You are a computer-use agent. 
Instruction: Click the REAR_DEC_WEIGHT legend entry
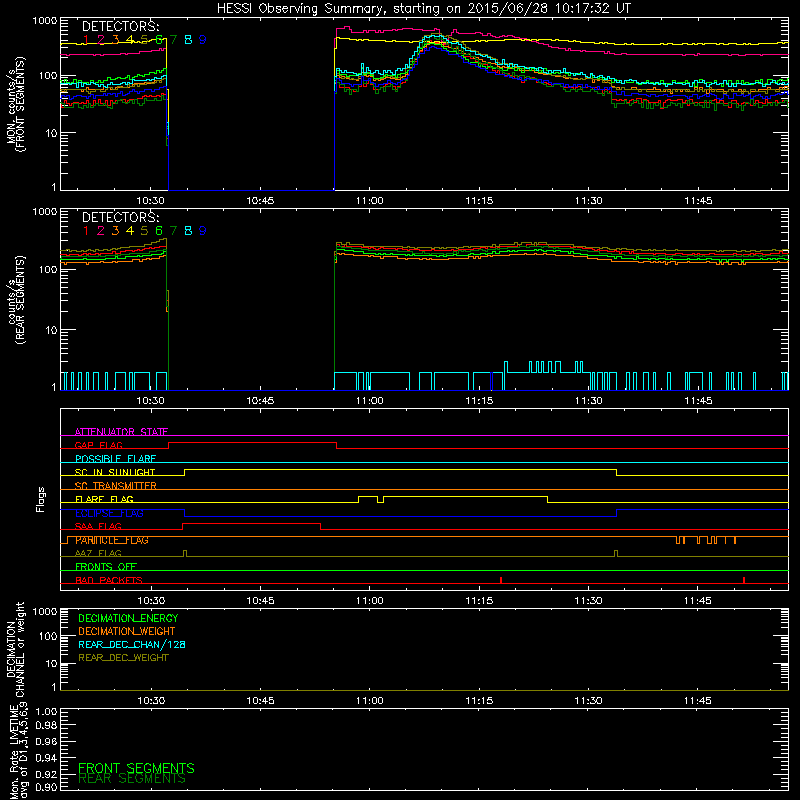click(123, 658)
